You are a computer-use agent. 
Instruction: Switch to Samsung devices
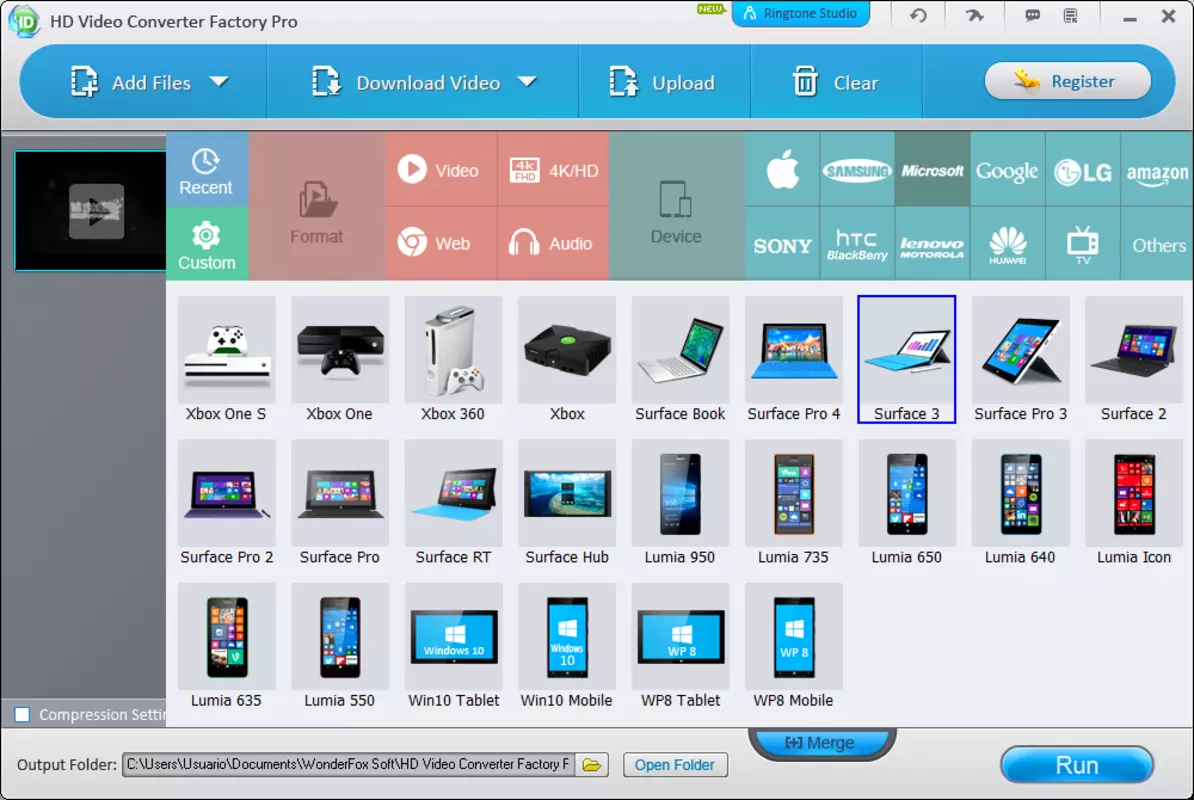(x=857, y=169)
